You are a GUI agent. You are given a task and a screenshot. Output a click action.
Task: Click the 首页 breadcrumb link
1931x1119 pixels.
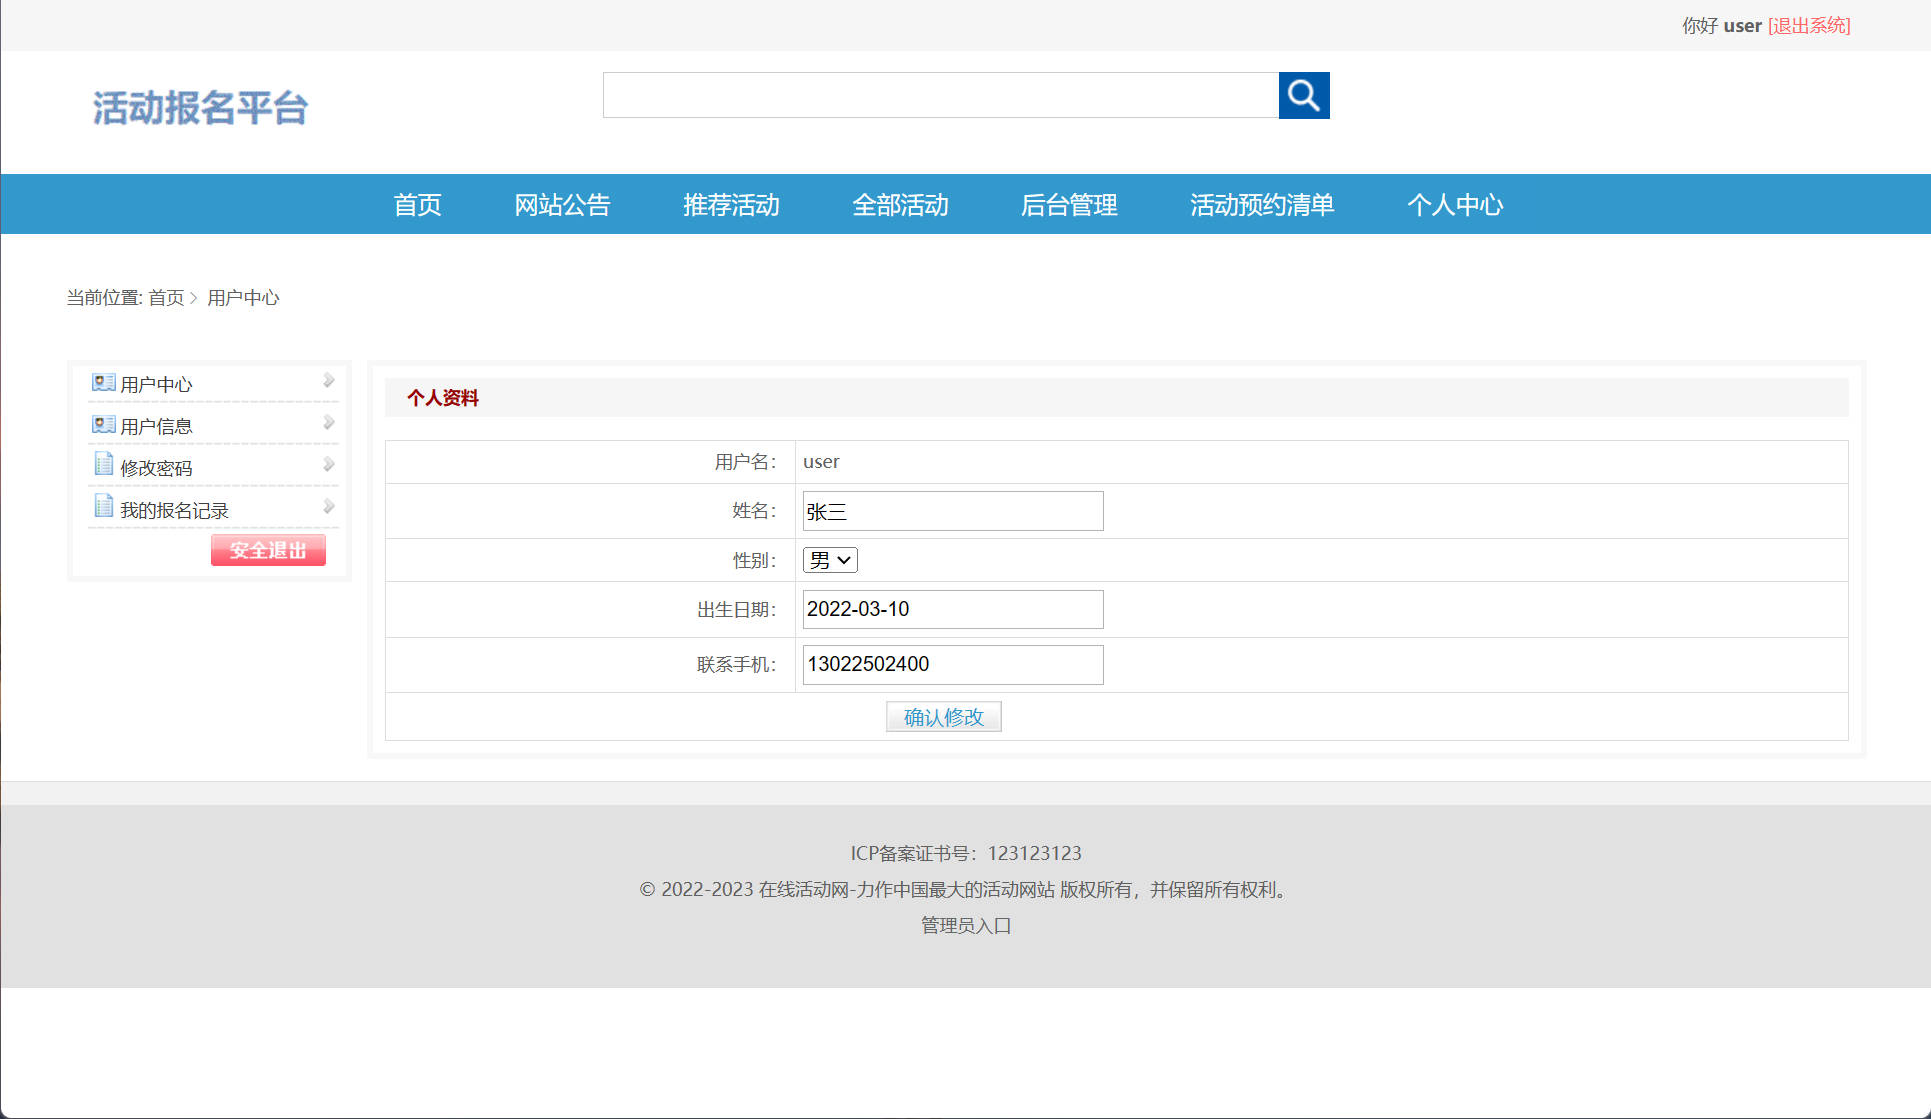pos(165,297)
